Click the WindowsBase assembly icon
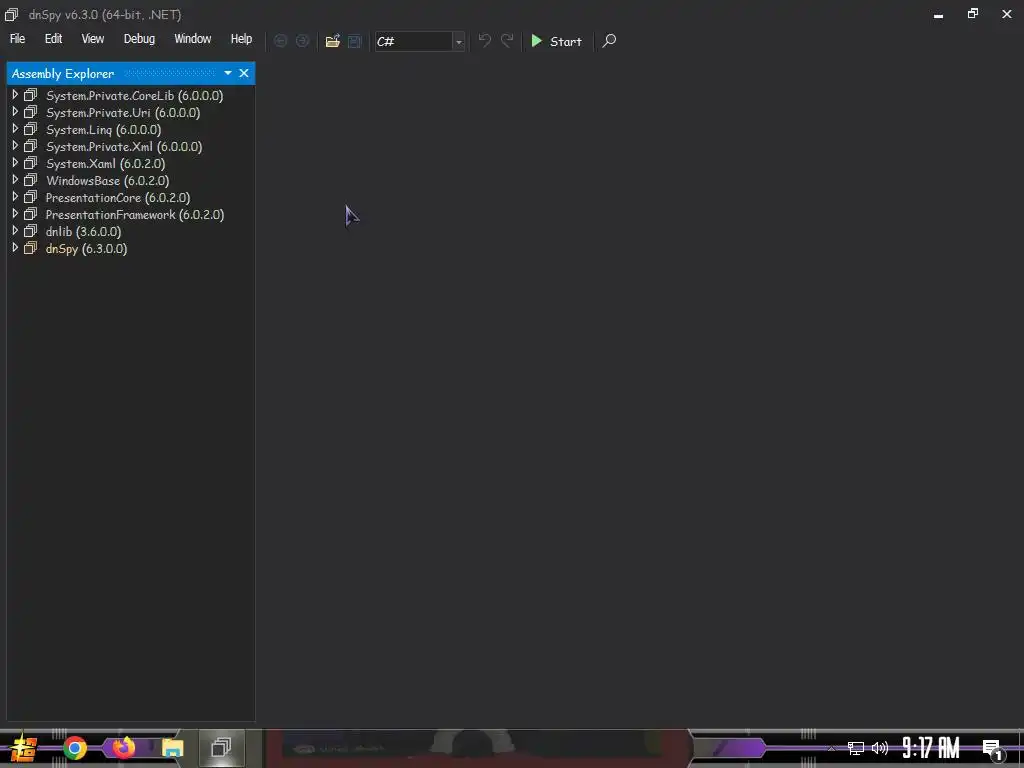 pyautogui.click(x=31, y=180)
